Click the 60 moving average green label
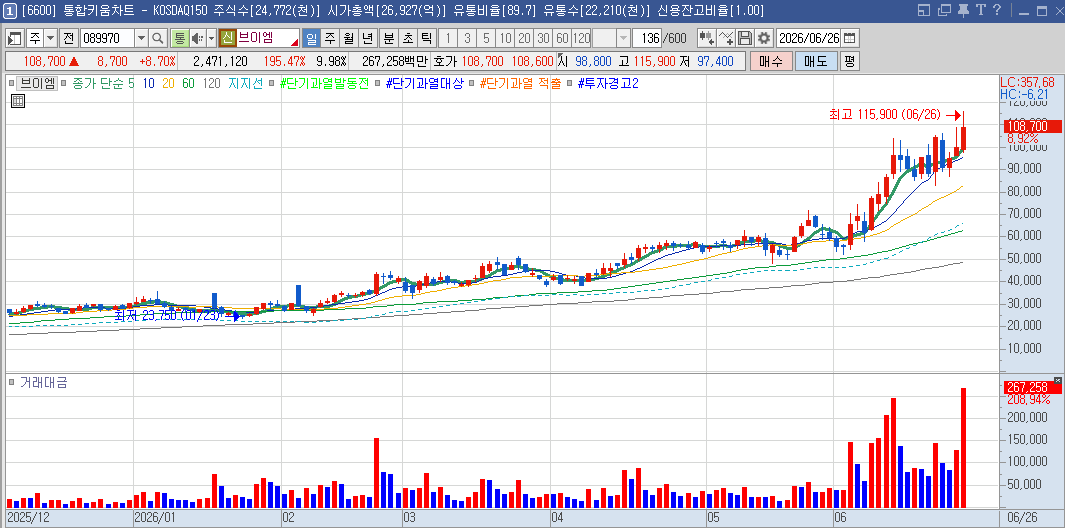1065x528 pixels. click(188, 84)
